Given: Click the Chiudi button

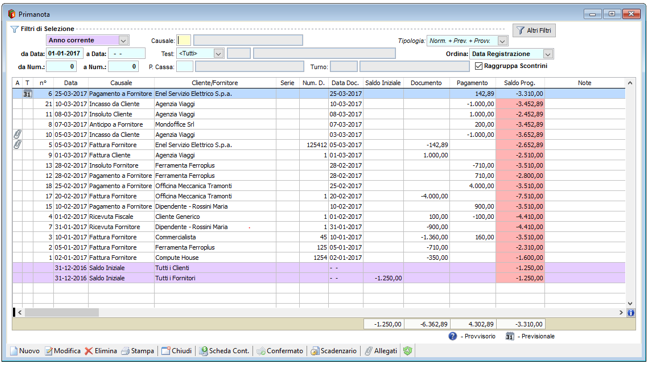Looking at the screenshot, I should pyautogui.click(x=177, y=351).
